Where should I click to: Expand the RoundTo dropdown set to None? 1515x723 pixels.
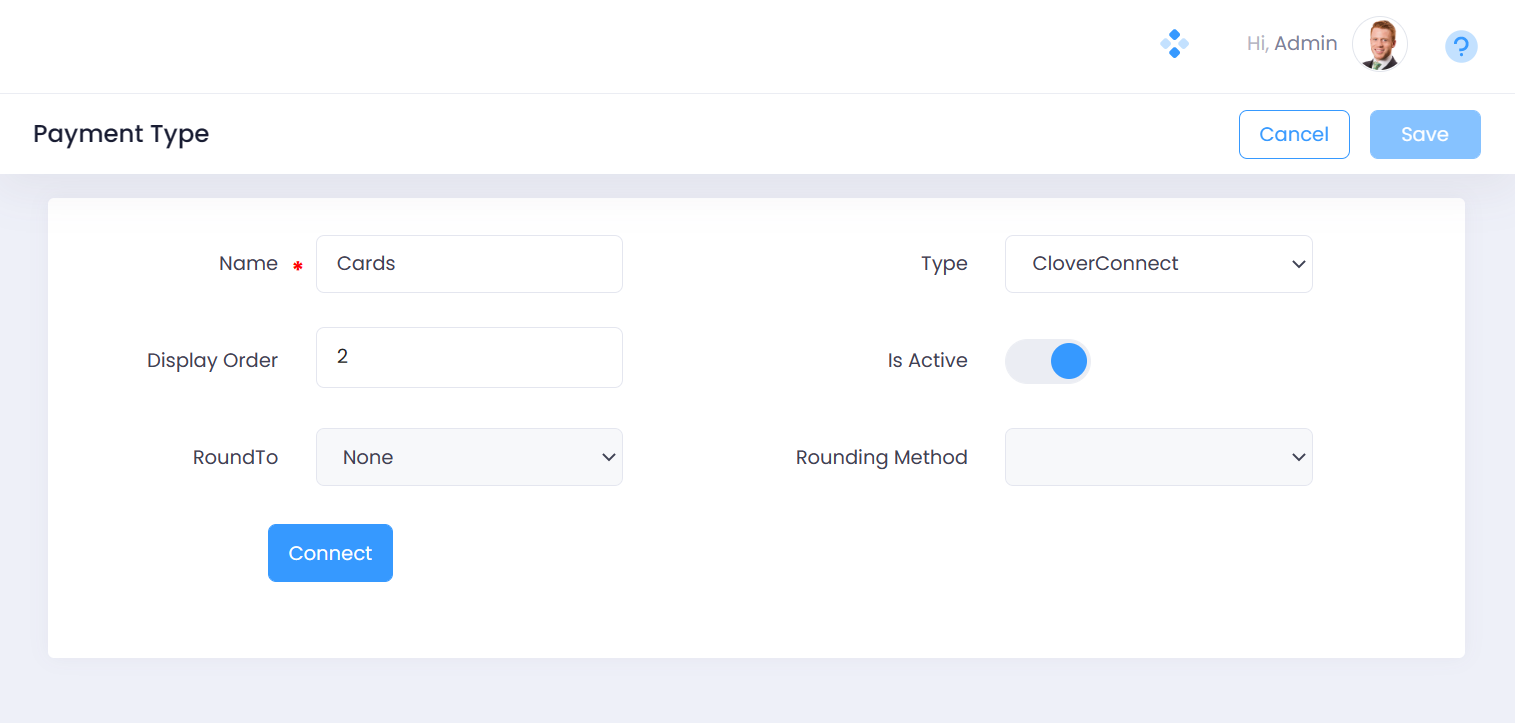[x=469, y=457]
